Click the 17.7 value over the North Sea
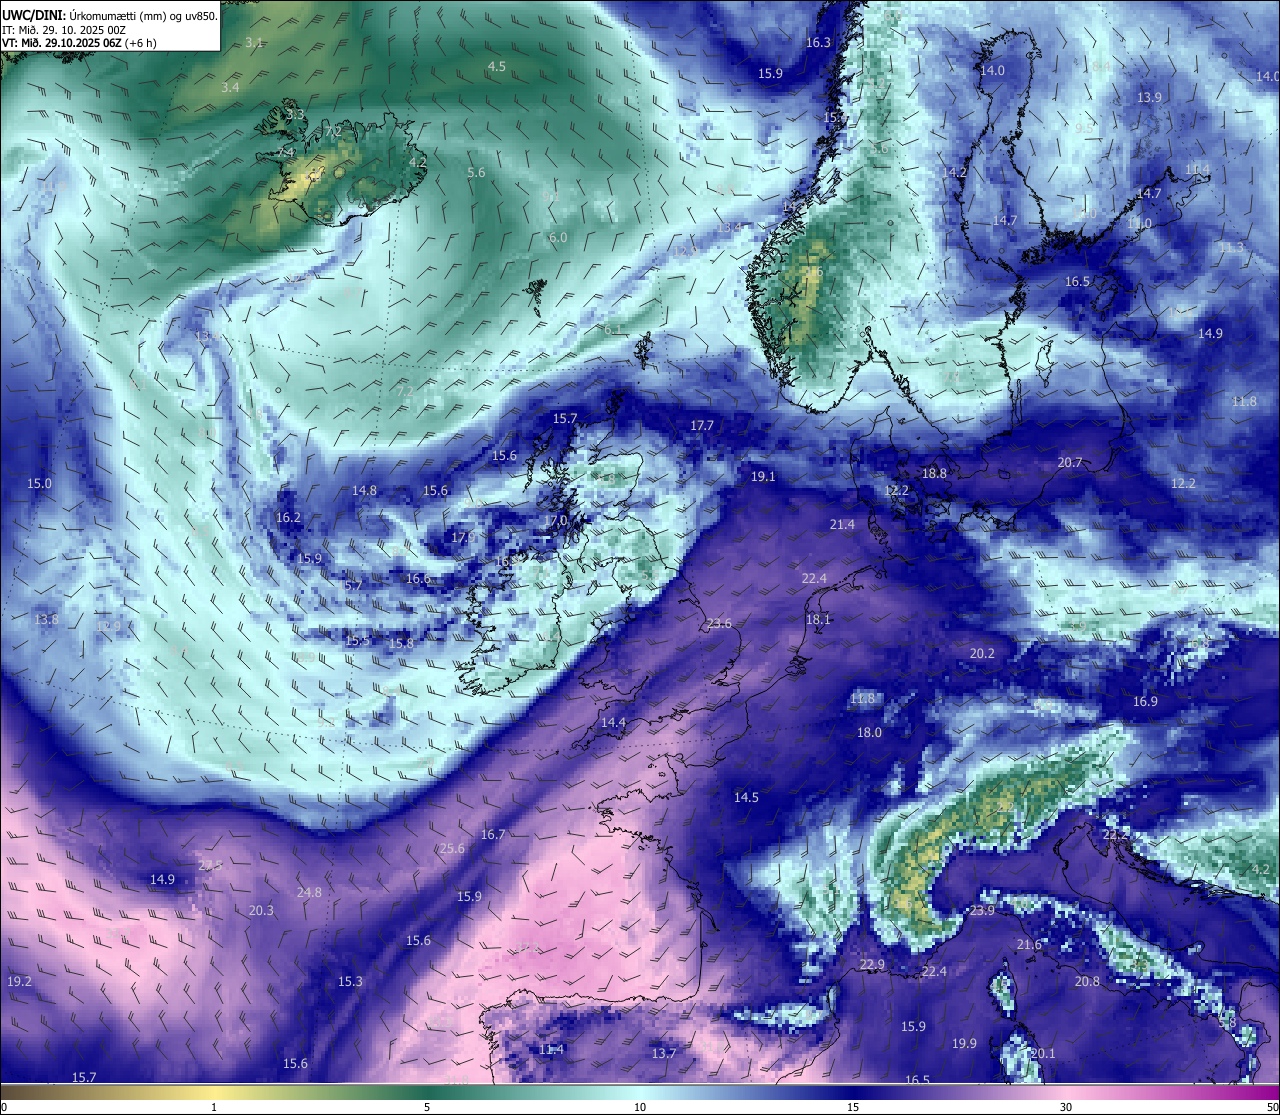Screen dimensions: 1280x1115 pyautogui.click(x=702, y=426)
